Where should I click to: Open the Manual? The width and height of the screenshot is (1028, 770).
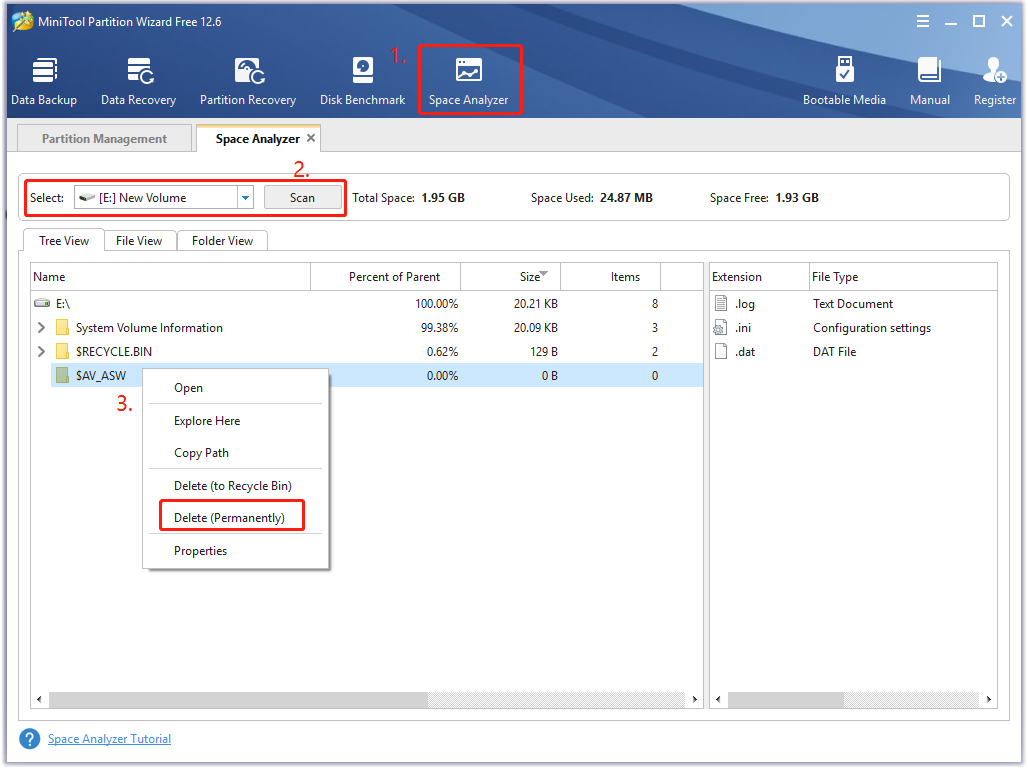click(x=929, y=79)
